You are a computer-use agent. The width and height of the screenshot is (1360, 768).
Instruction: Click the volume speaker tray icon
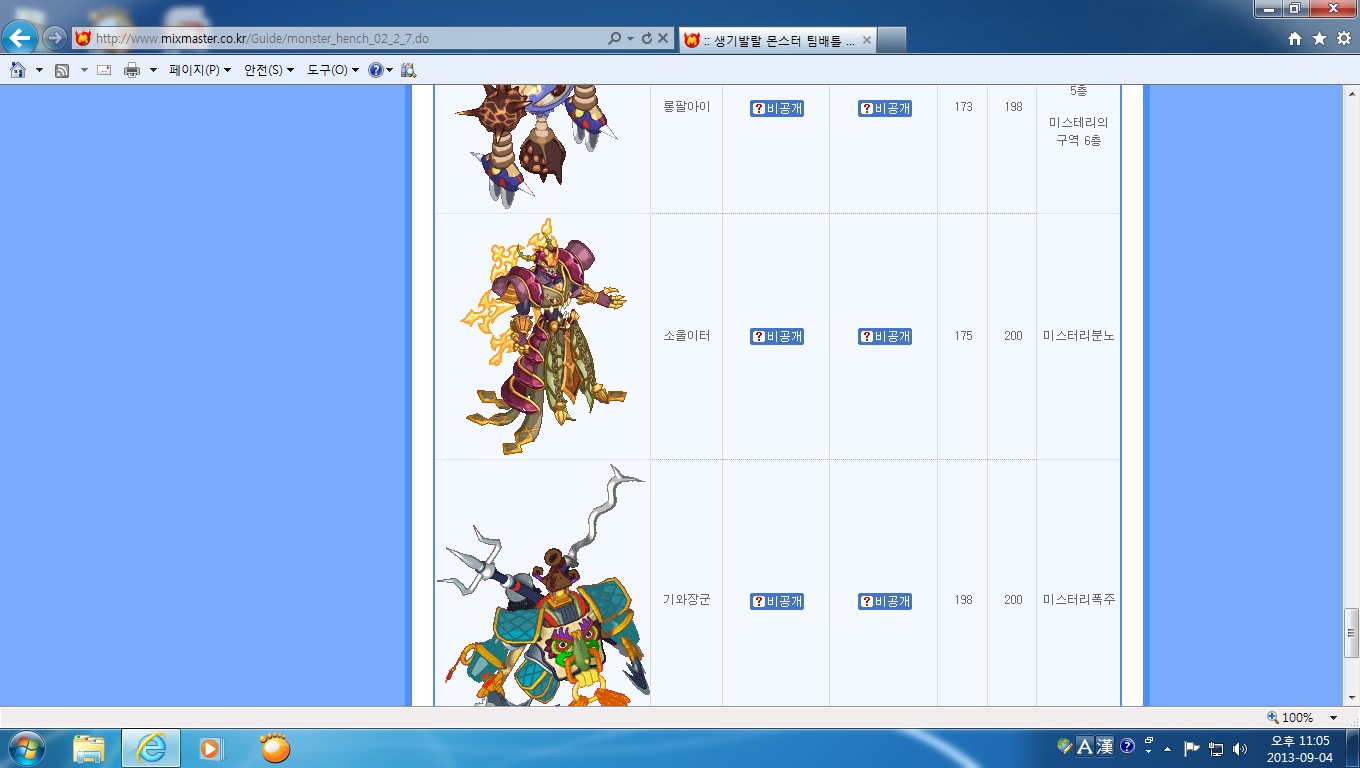1240,748
